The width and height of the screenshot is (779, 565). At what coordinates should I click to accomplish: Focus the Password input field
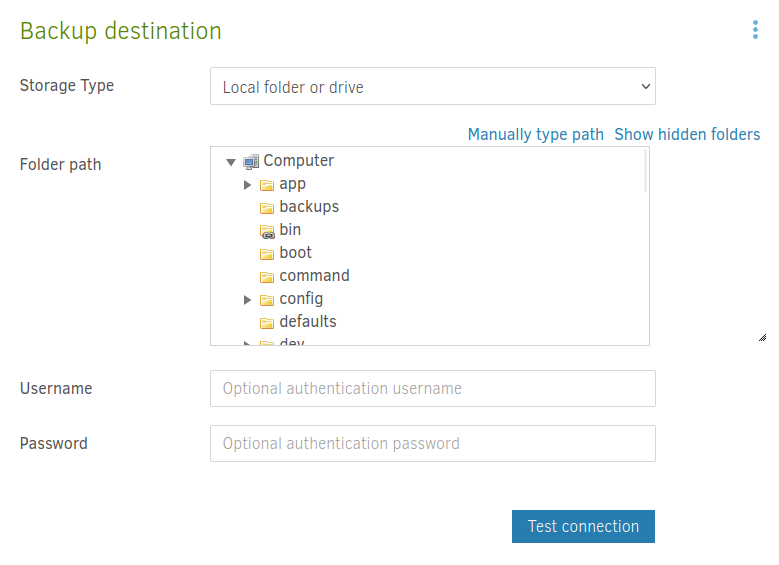click(432, 444)
